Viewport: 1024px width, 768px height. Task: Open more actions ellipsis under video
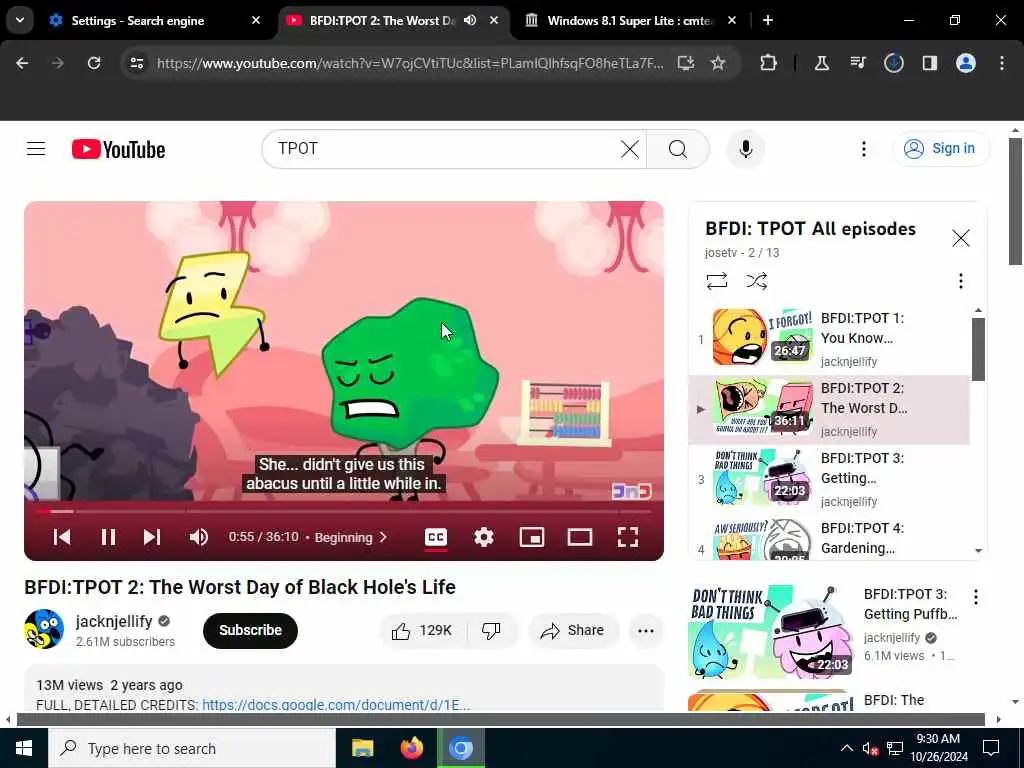(645, 630)
